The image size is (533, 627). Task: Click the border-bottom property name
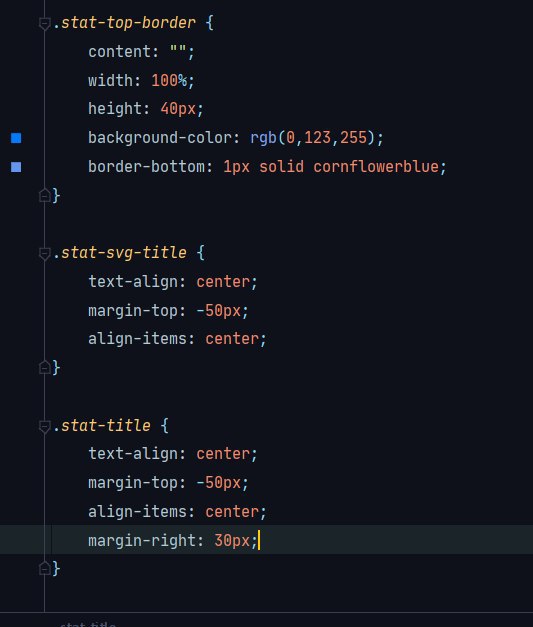pos(146,167)
